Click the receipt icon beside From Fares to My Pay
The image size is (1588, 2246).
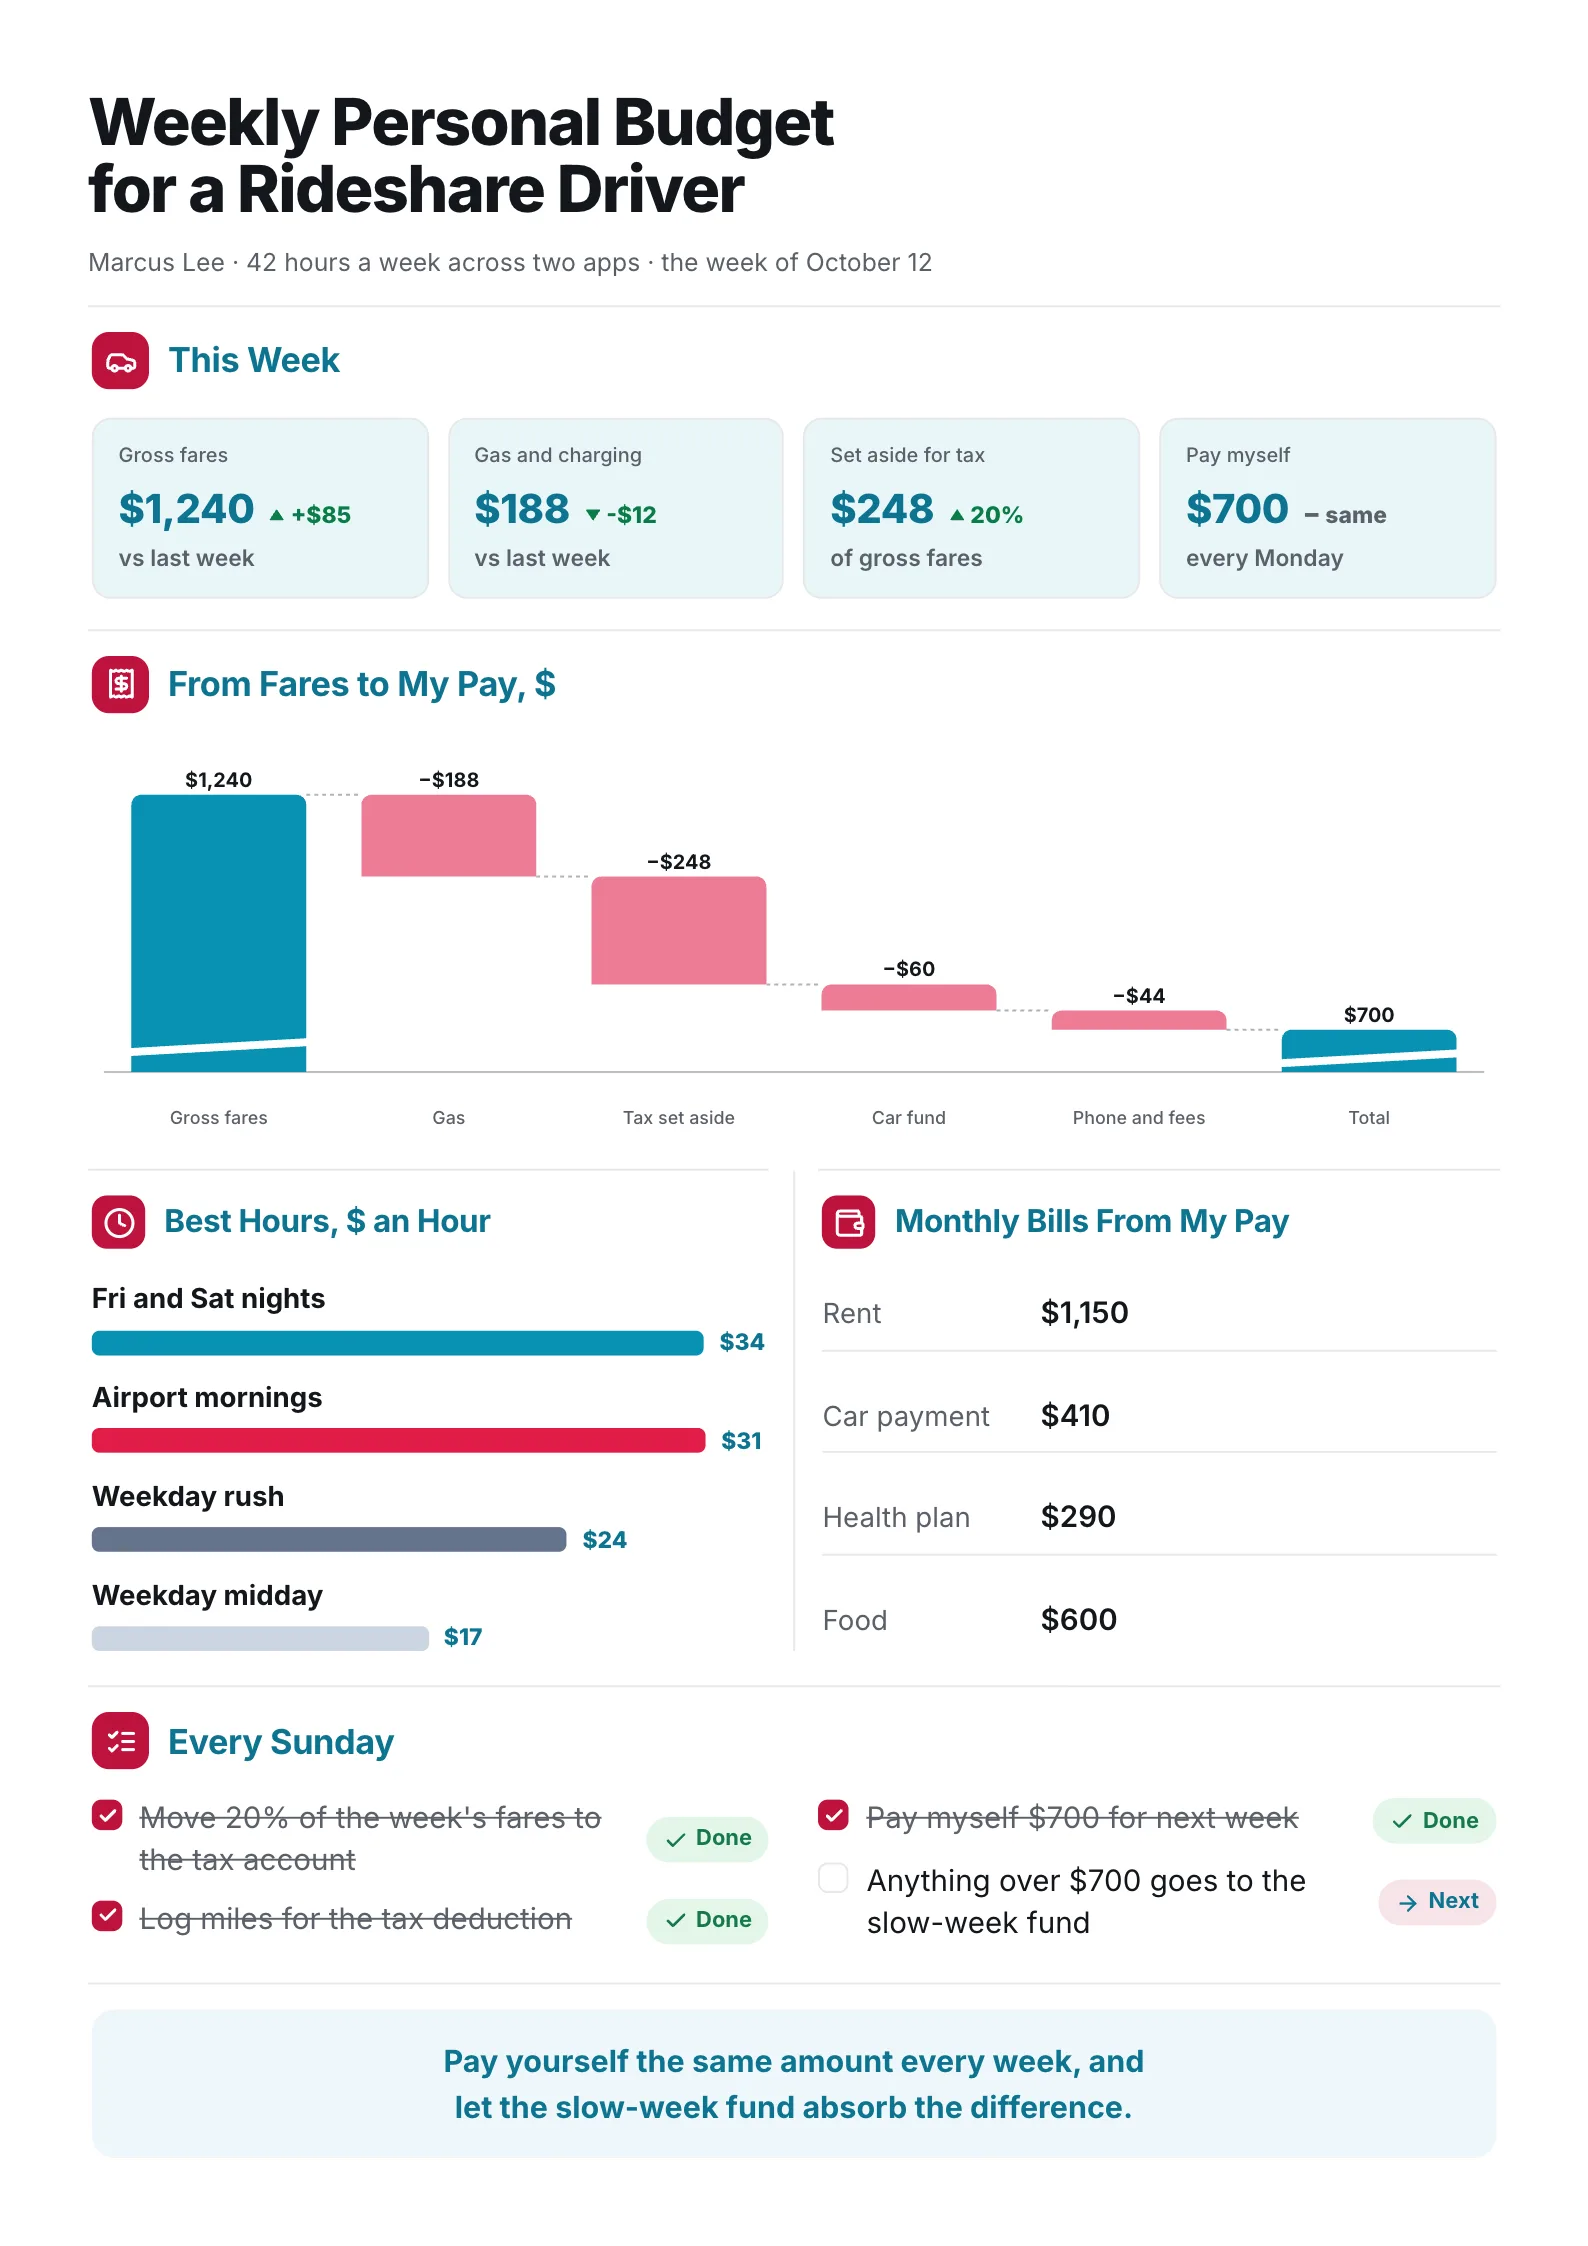(120, 685)
